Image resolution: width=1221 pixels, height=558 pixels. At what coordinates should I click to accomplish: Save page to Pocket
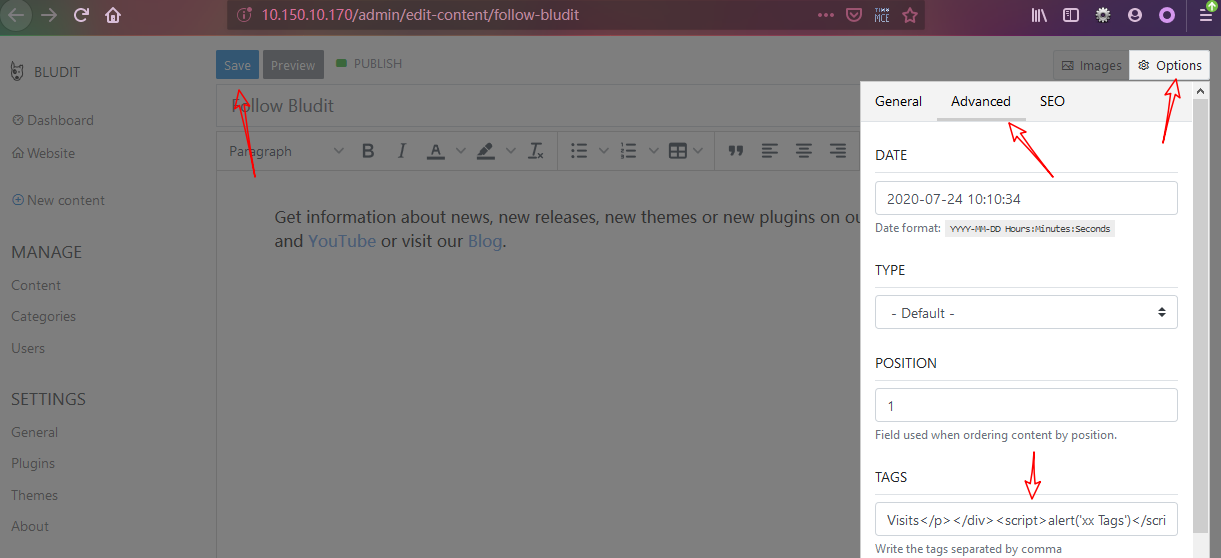point(854,15)
